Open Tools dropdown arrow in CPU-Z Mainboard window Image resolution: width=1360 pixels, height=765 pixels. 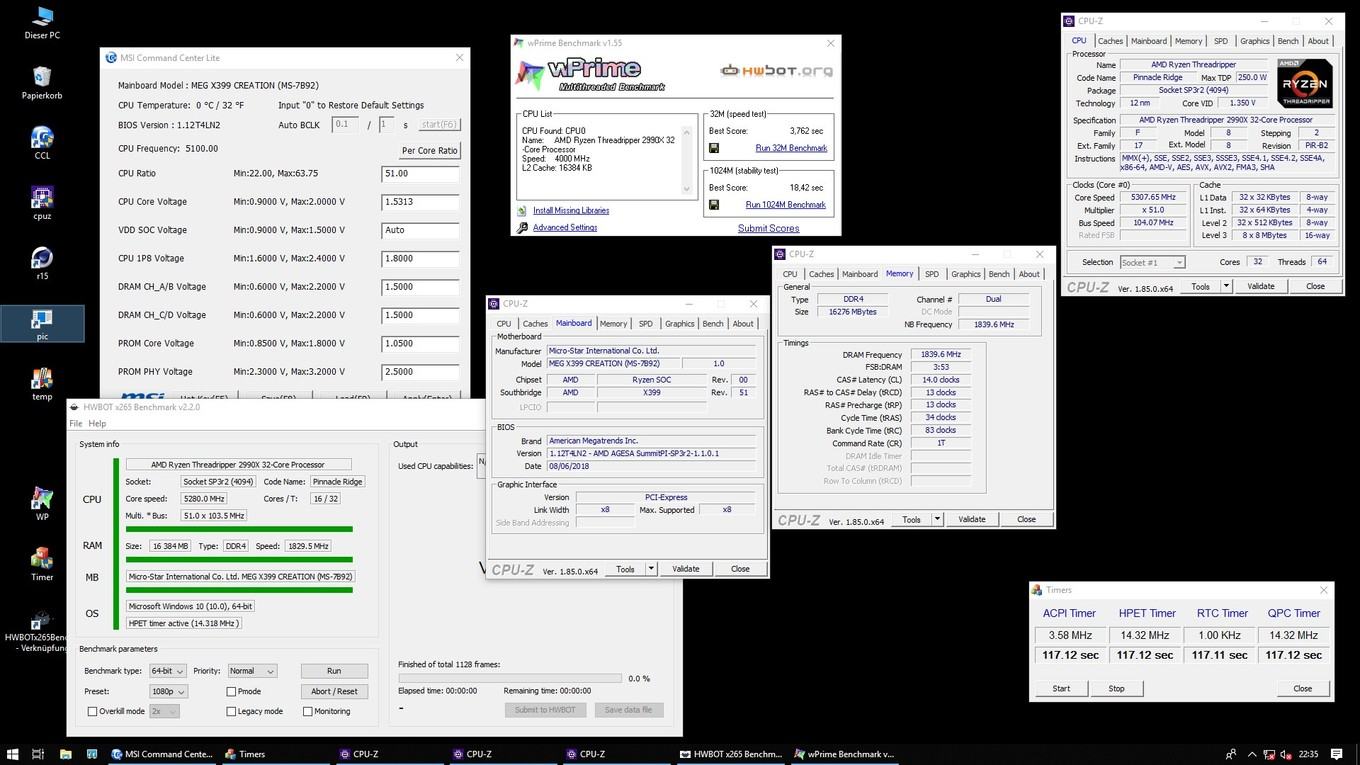pos(651,569)
